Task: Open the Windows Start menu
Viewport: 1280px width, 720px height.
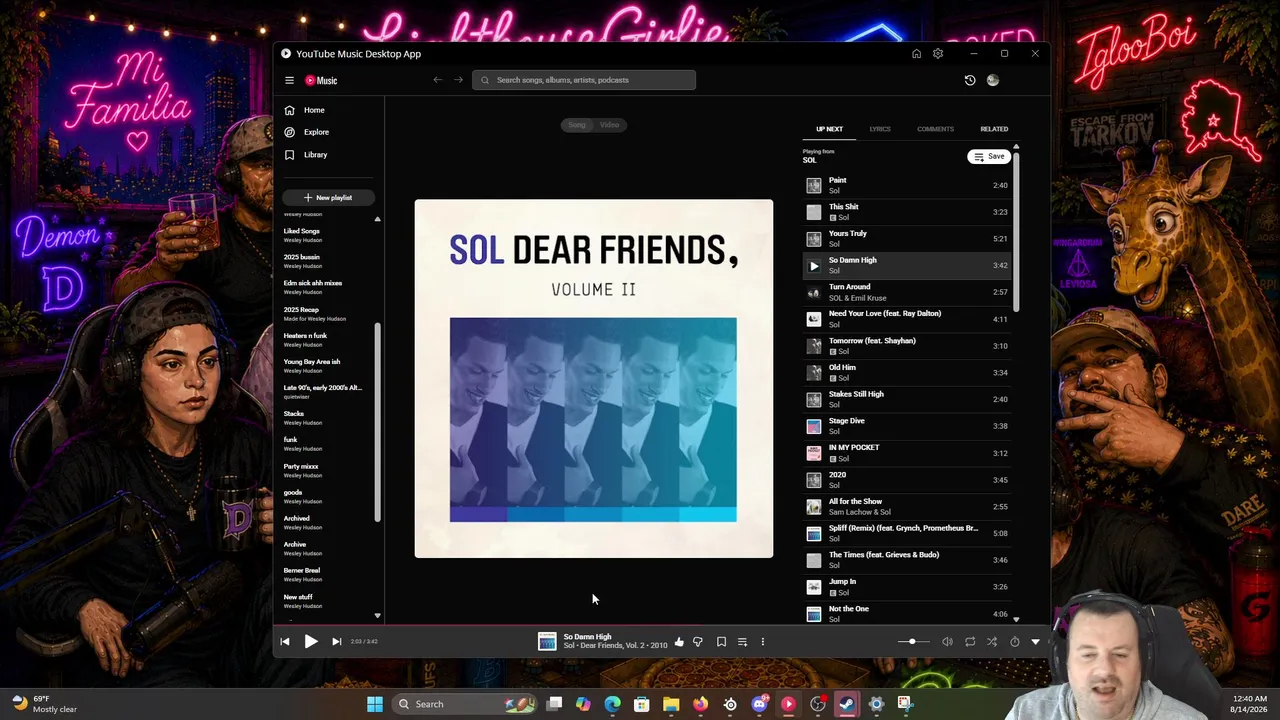Action: (375, 704)
